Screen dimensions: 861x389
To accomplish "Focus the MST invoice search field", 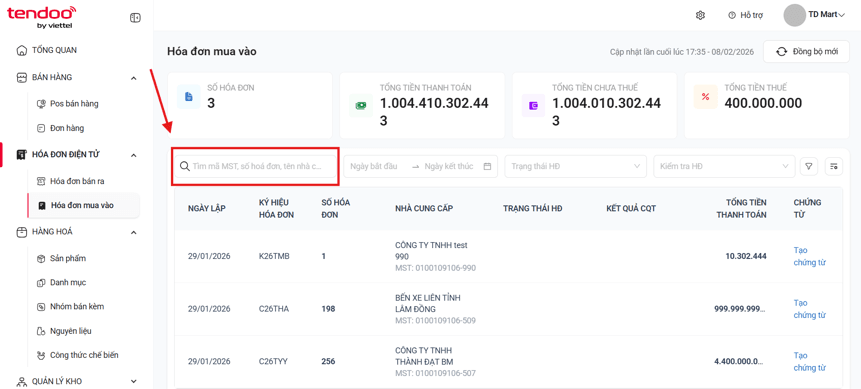I will (255, 166).
